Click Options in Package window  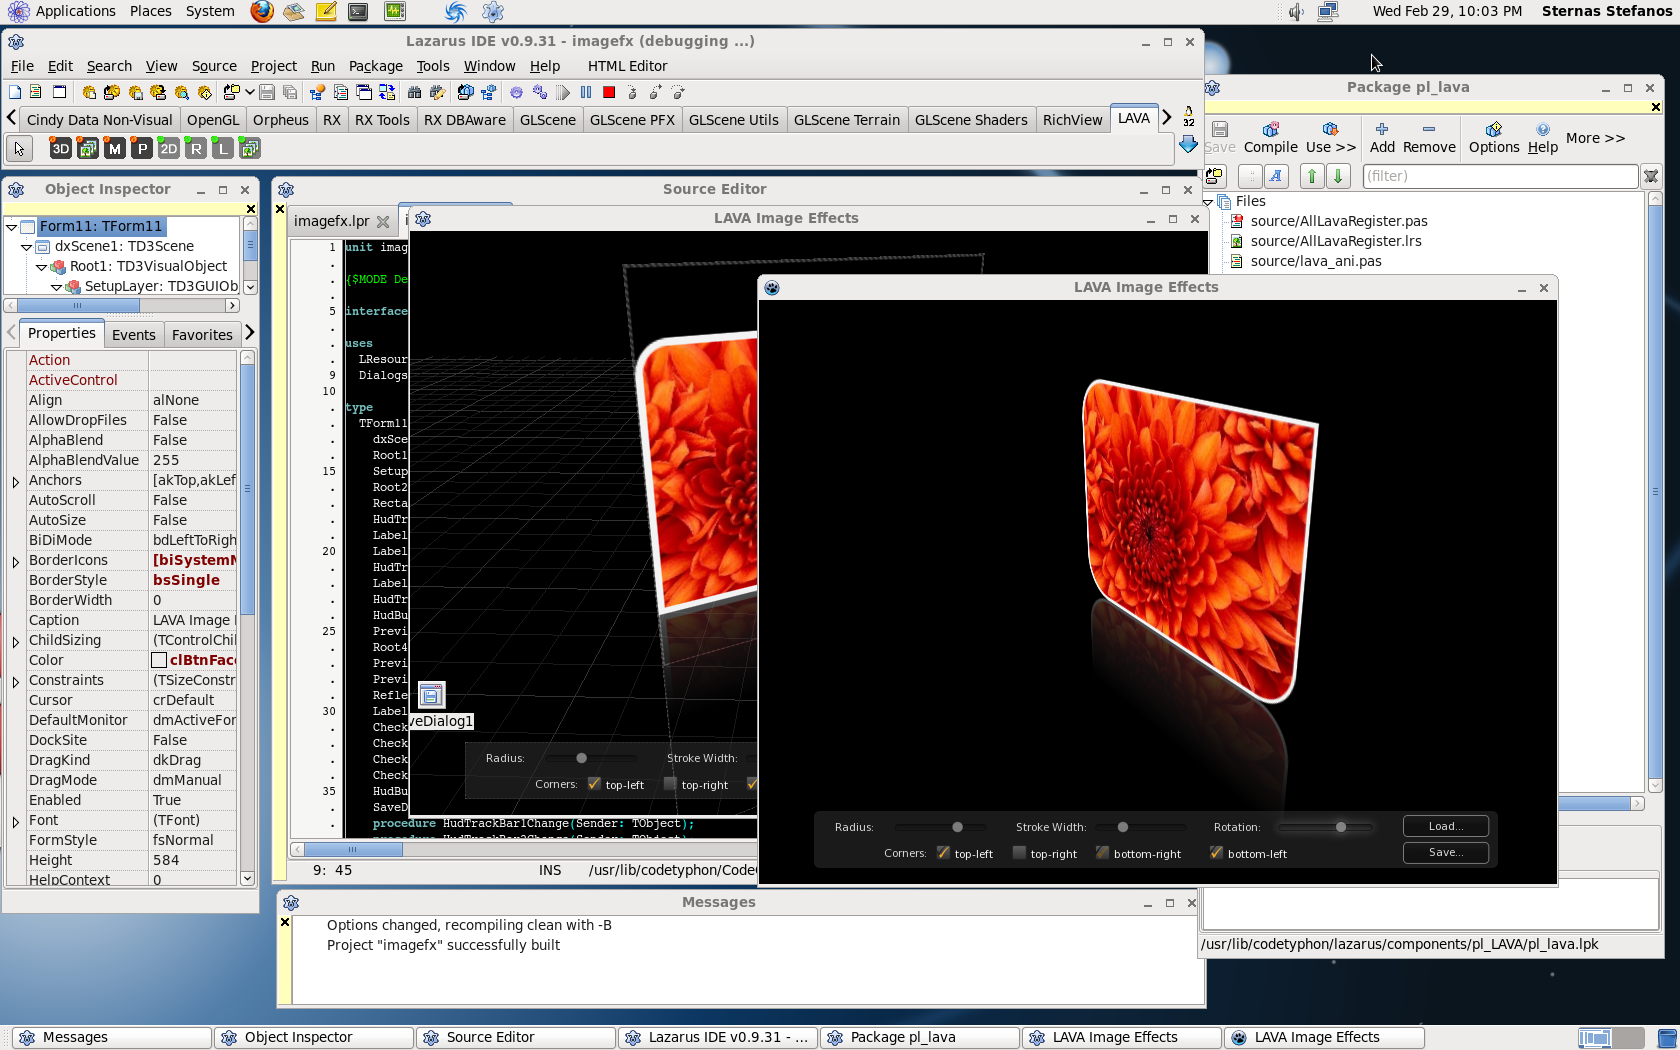1493,137
